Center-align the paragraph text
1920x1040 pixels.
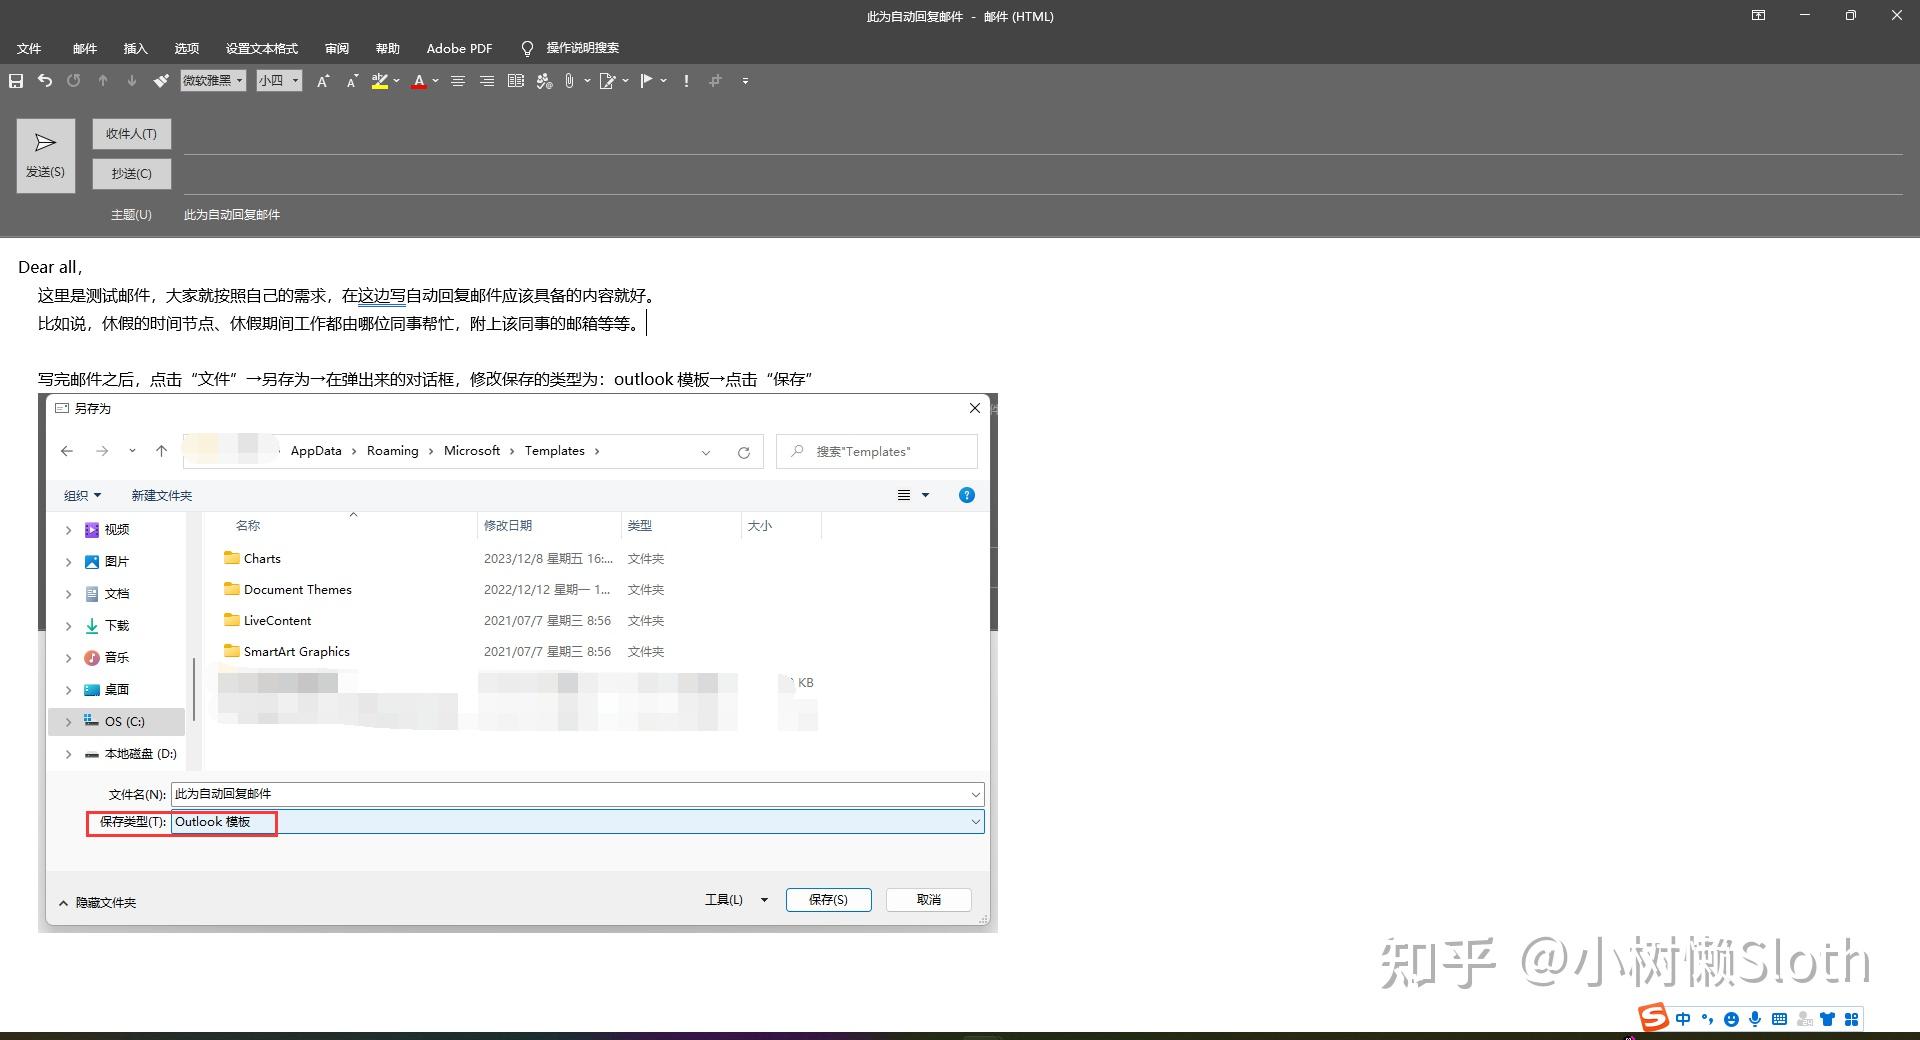pos(458,81)
